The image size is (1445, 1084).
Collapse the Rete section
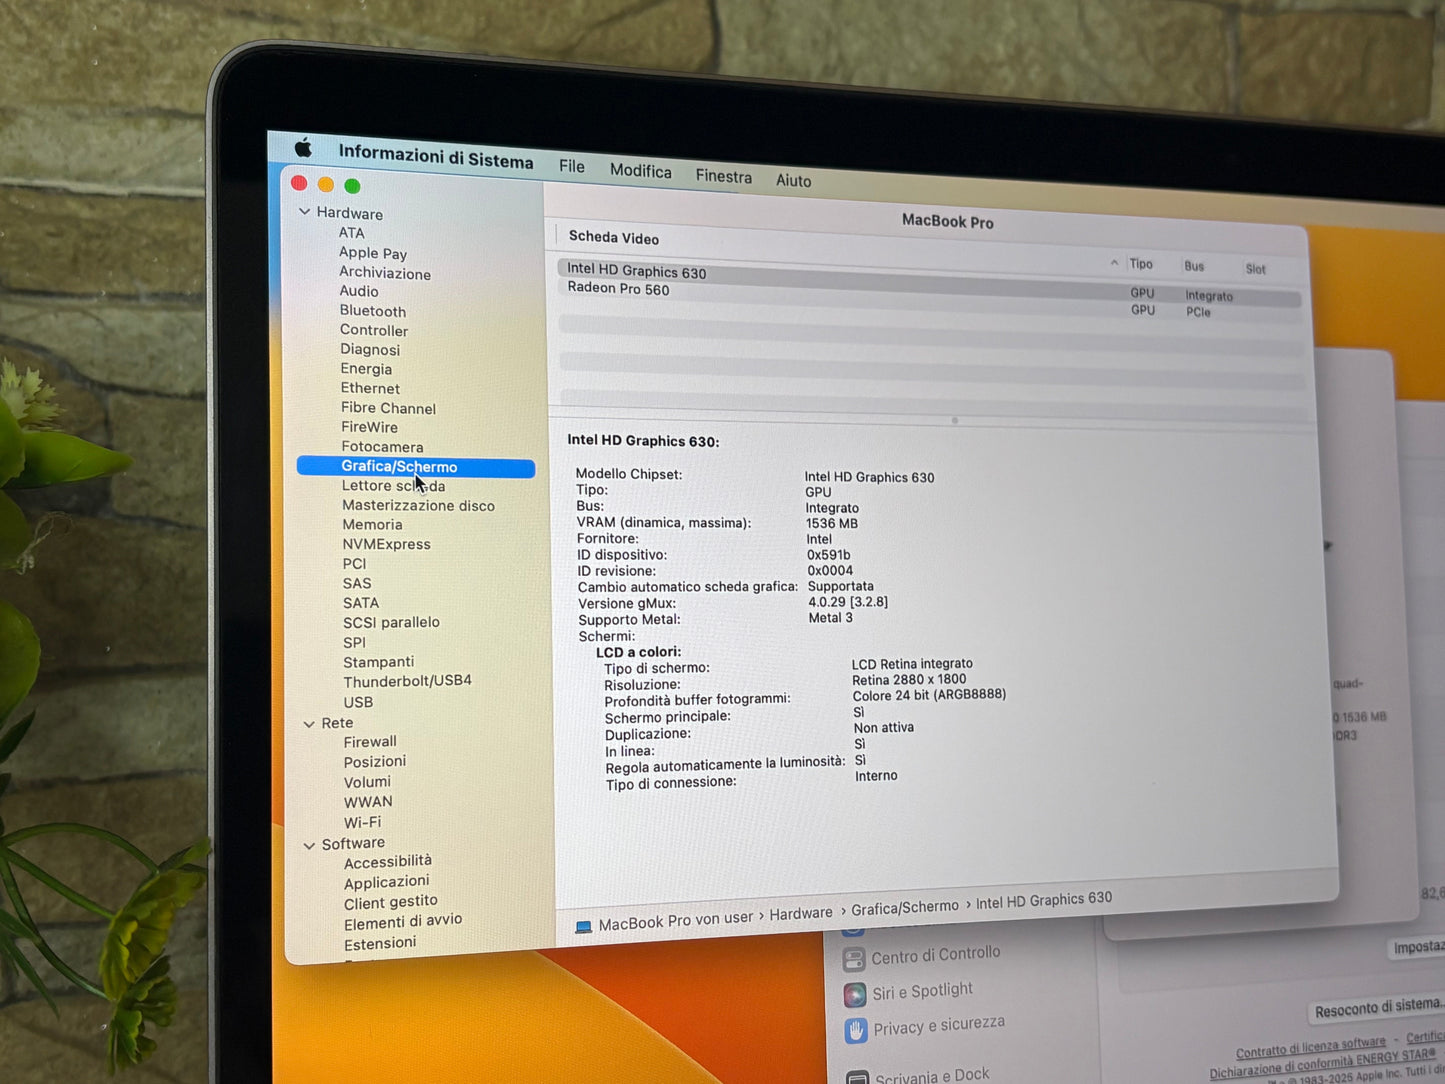pos(309,723)
